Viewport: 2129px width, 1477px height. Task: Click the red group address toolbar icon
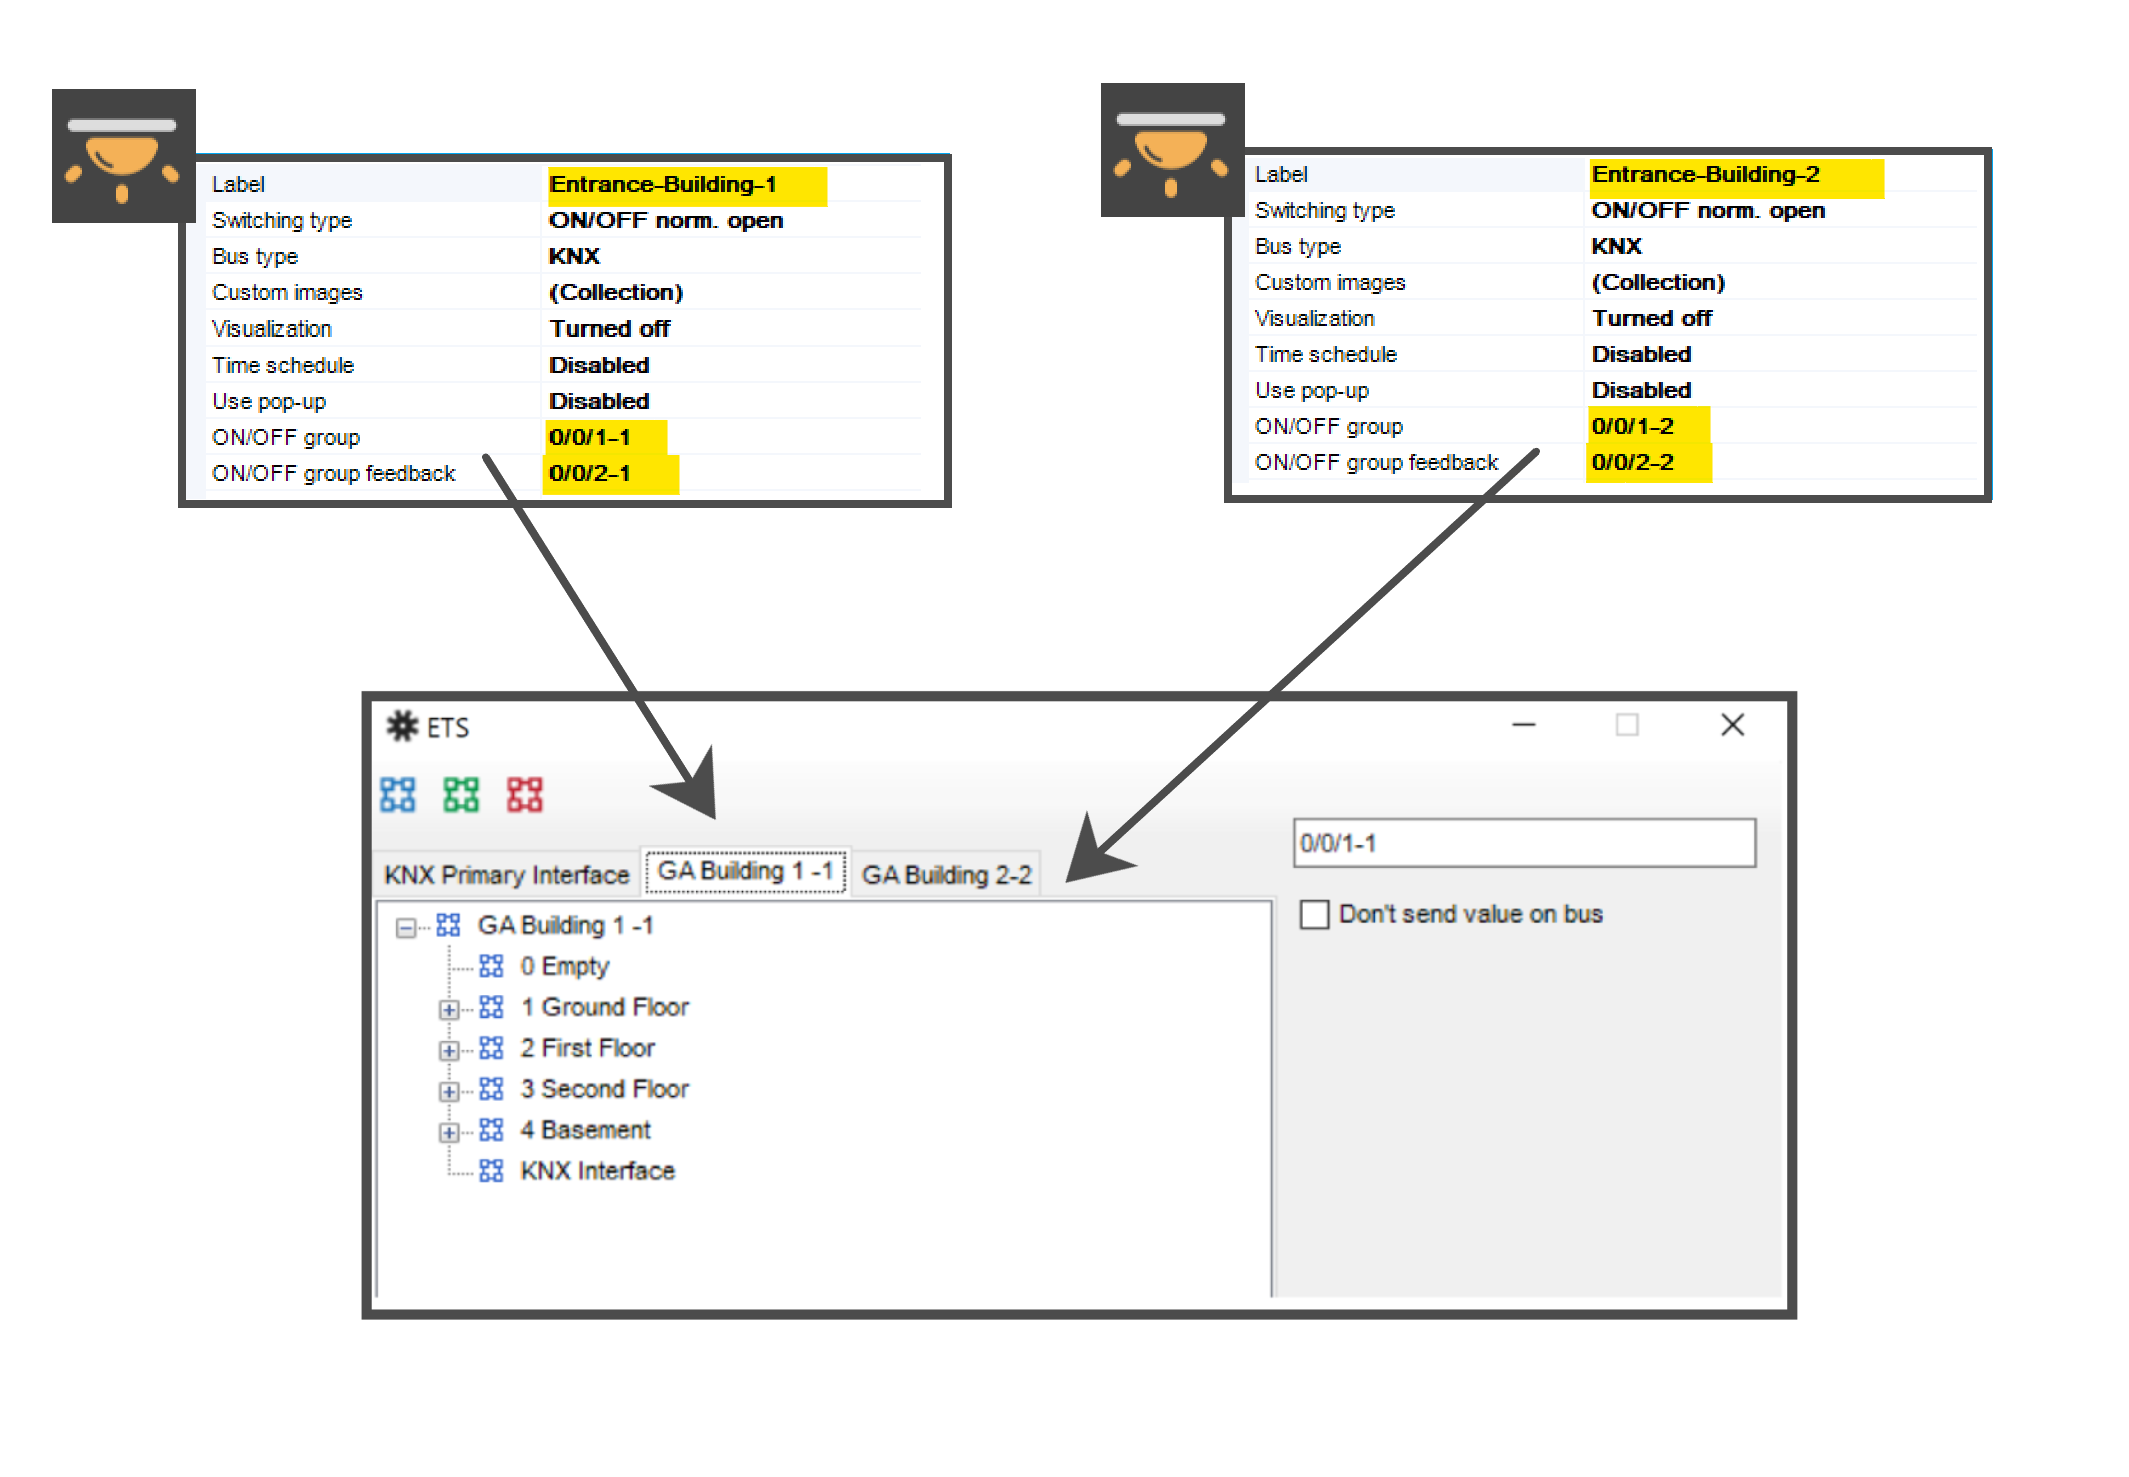coord(524,795)
